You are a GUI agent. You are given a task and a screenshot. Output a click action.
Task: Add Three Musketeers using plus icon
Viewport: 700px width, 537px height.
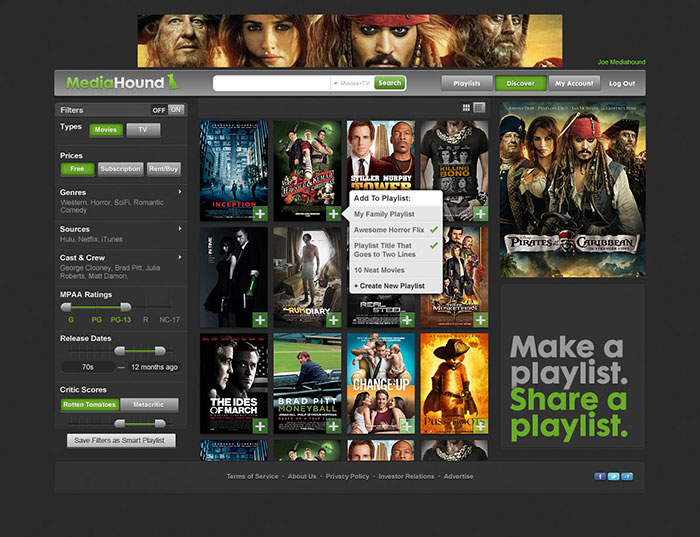click(480, 320)
